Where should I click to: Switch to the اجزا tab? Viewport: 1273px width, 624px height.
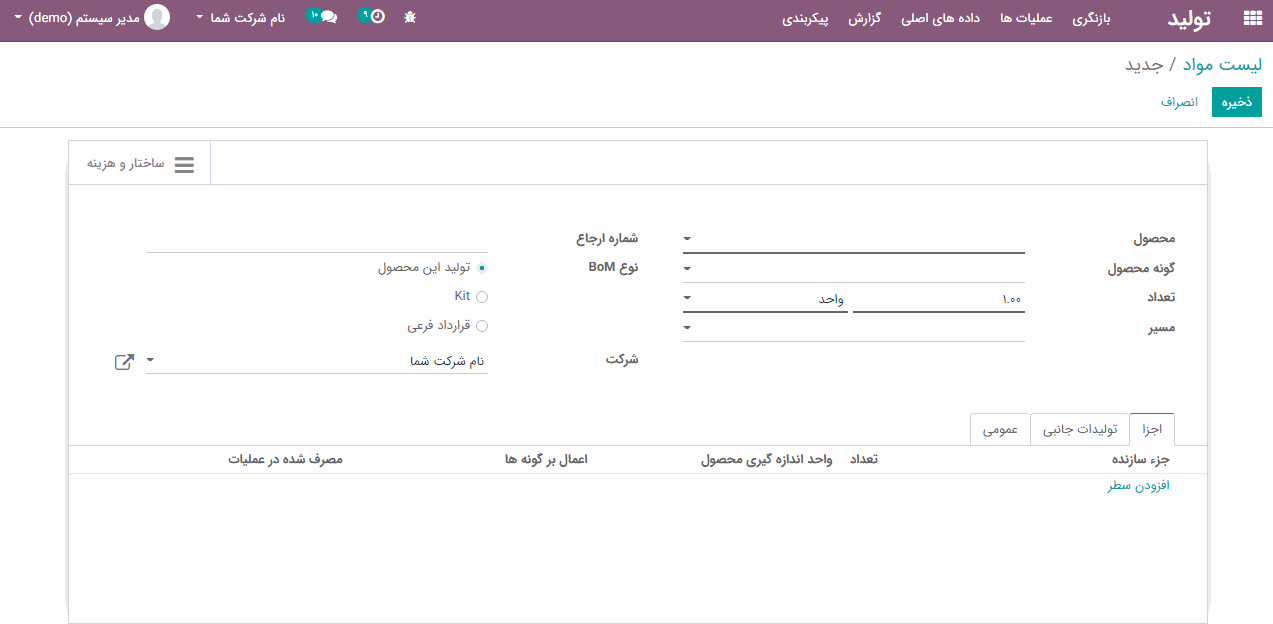1152,429
